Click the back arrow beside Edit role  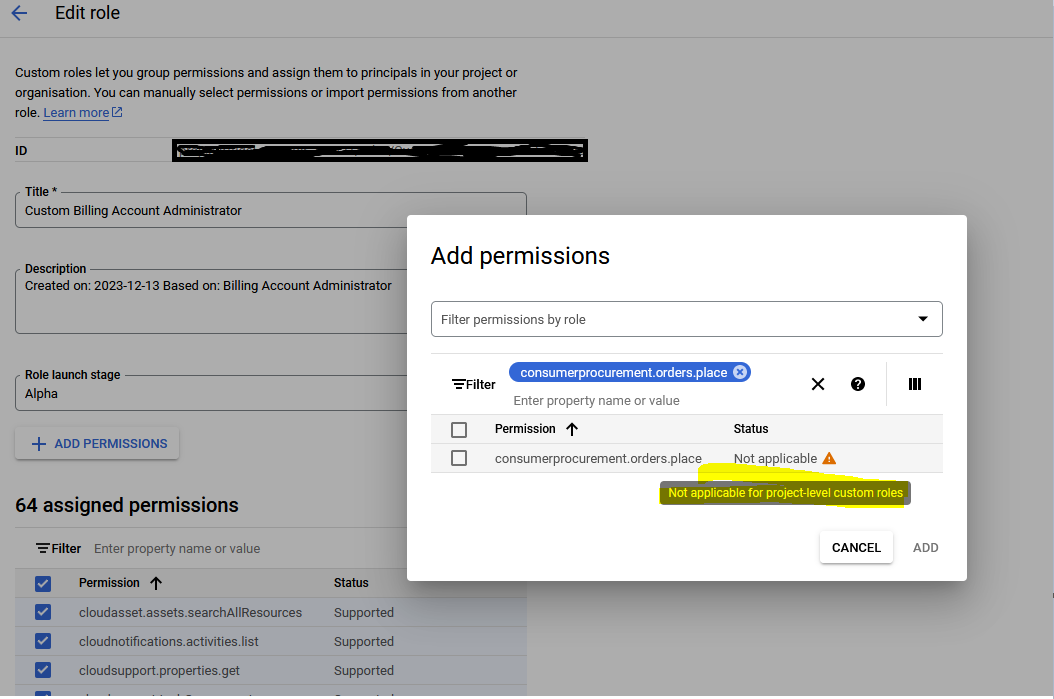point(19,14)
